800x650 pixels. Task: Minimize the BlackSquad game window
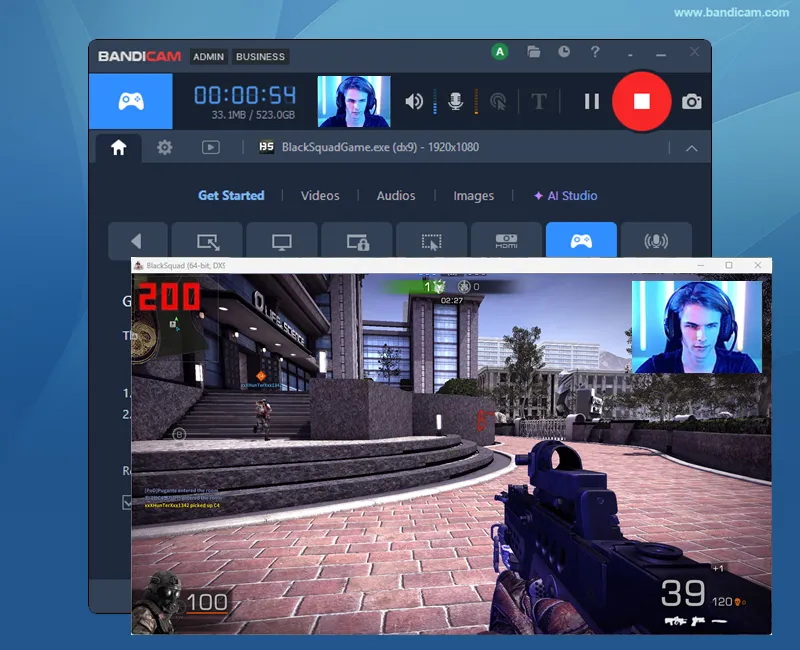(700, 265)
